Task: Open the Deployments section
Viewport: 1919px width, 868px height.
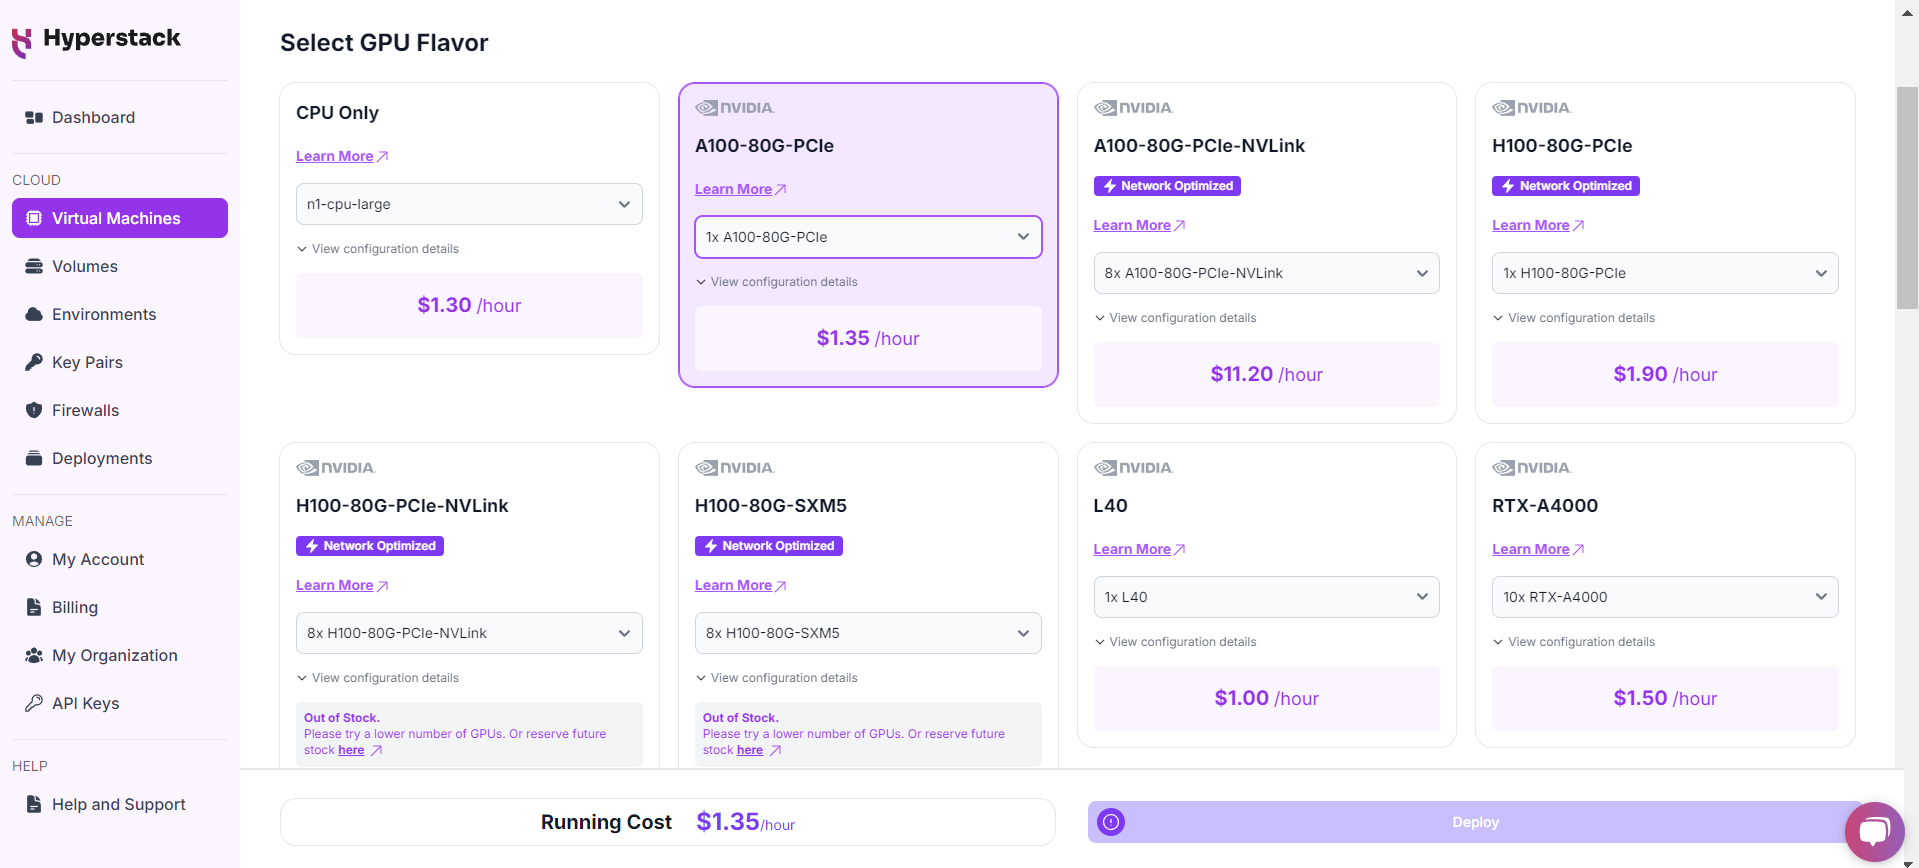Action: tap(100, 458)
